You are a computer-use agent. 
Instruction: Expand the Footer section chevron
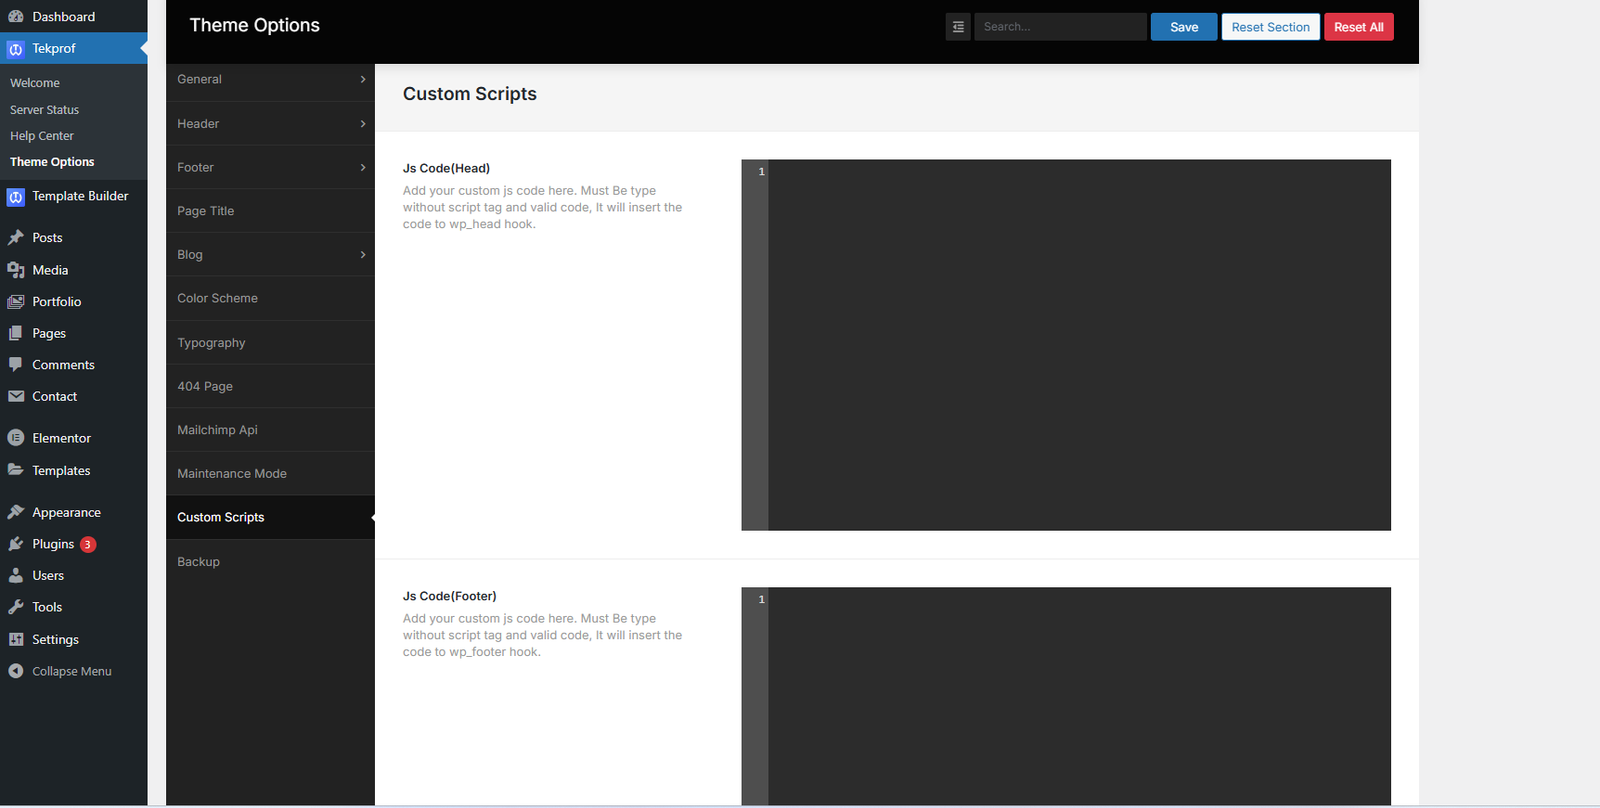point(362,167)
